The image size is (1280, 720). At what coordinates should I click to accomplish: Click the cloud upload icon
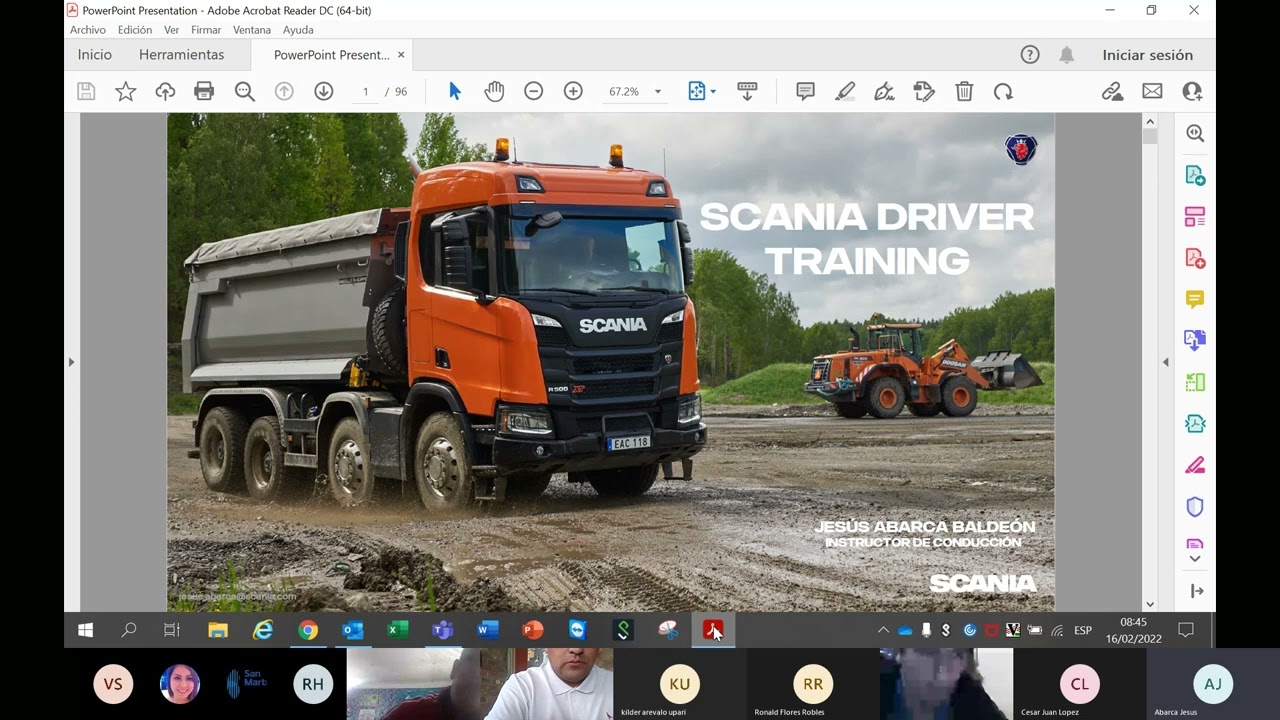click(165, 91)
